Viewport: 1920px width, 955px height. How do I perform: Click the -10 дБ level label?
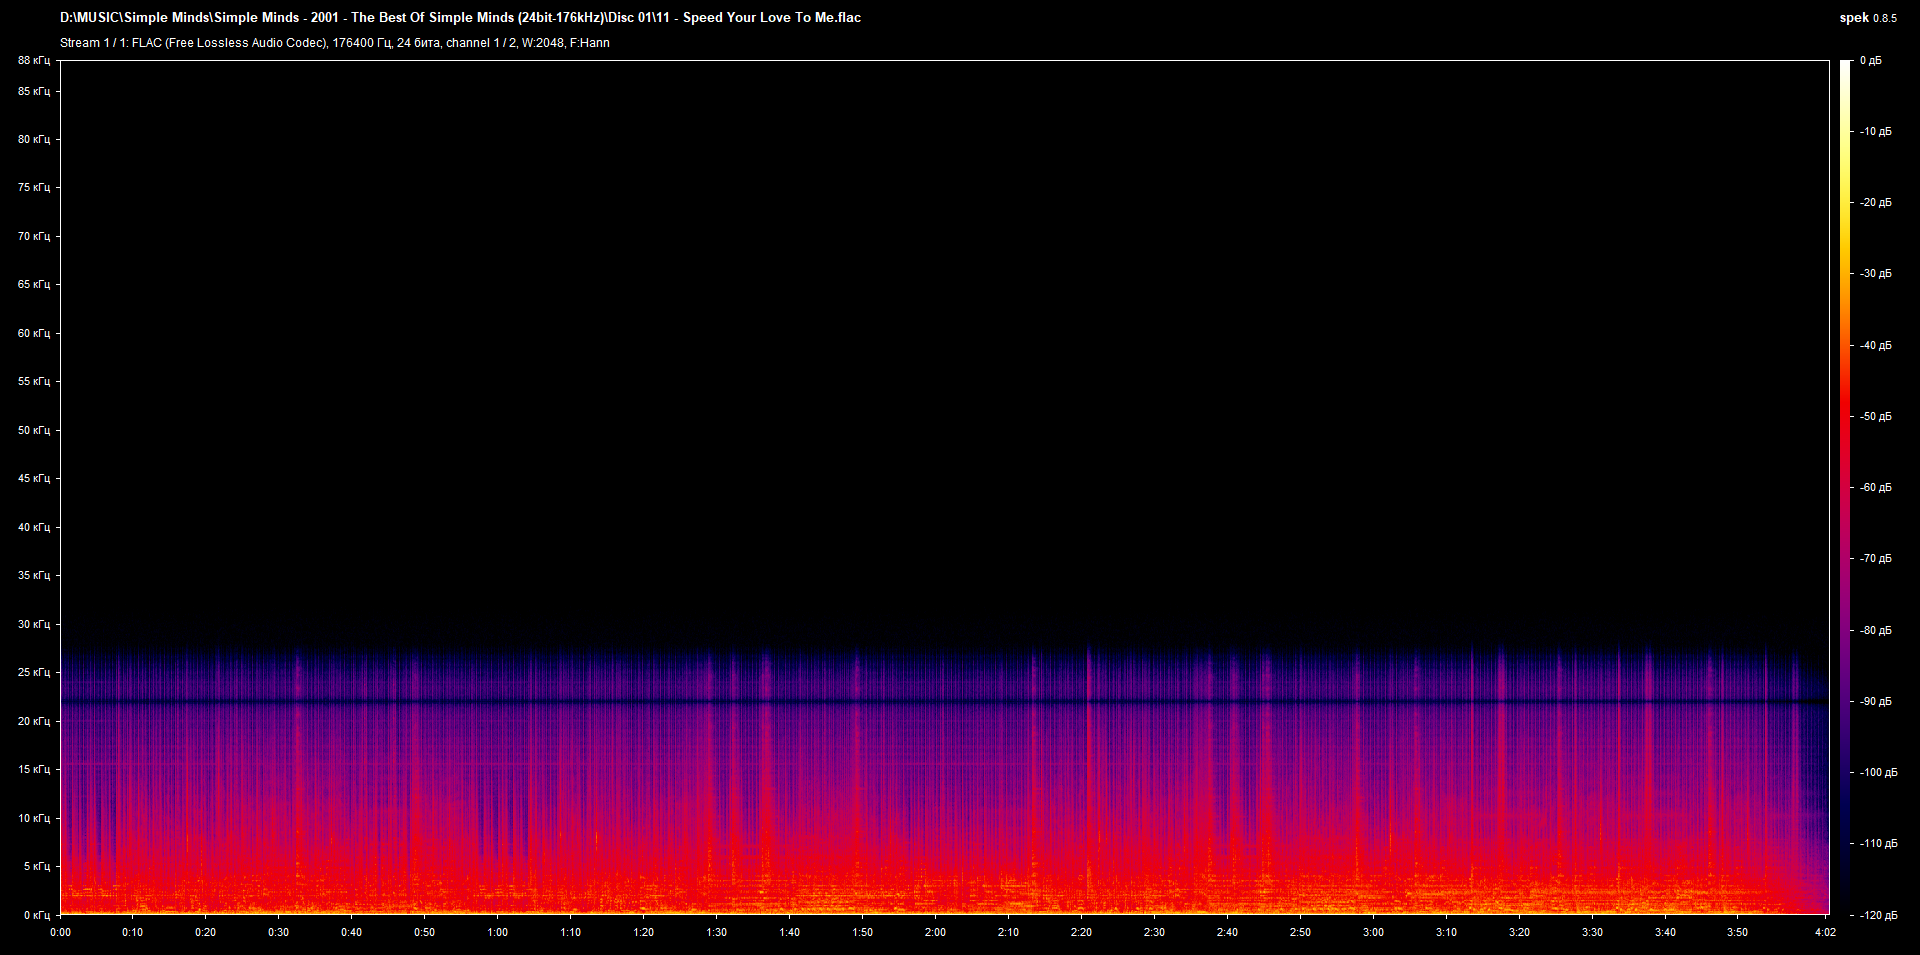pos(1876,131)
